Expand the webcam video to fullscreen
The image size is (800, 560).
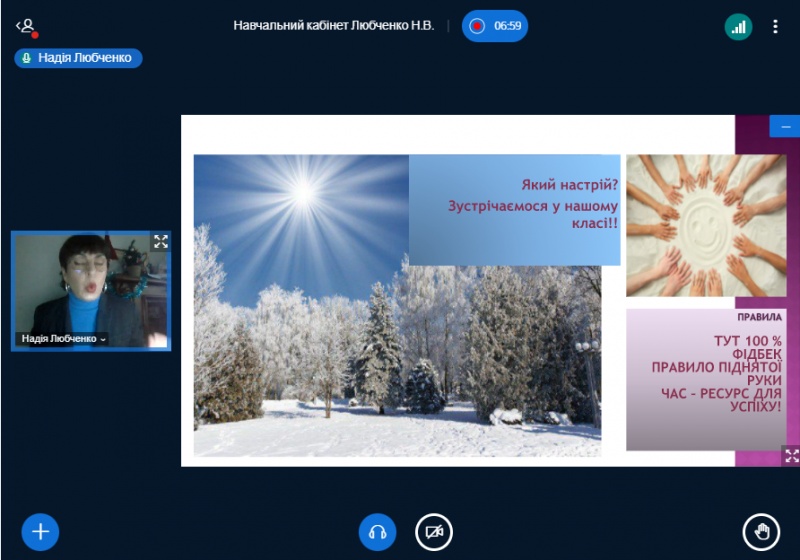click(x=160, y=242)
